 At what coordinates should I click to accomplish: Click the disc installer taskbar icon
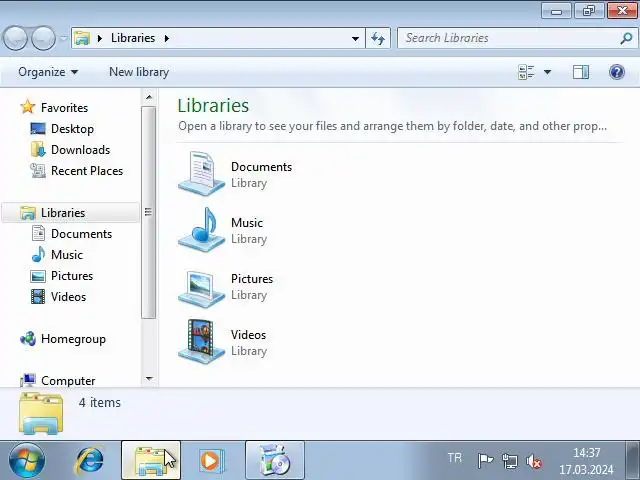pos(275,460)
